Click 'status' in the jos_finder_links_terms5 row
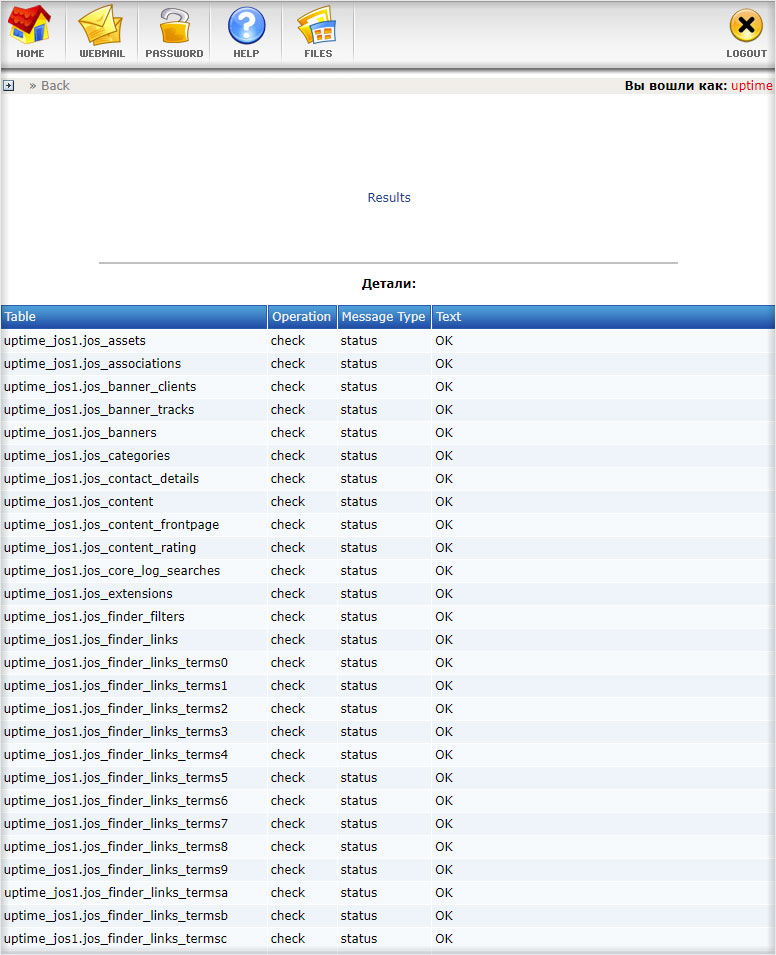Viewport: 776px width, 955px height. pyautogui.click(x=359, y=778)
